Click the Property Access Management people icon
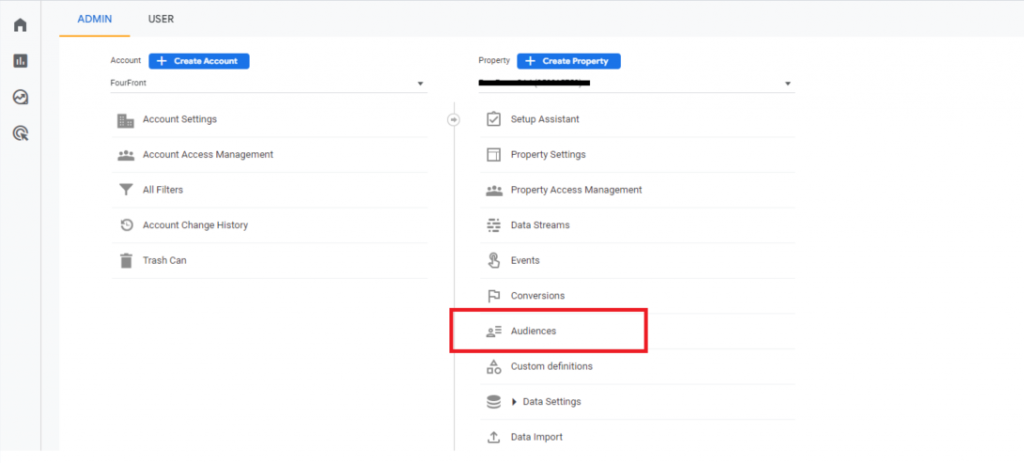1024x463 pixels. point(494,191)
